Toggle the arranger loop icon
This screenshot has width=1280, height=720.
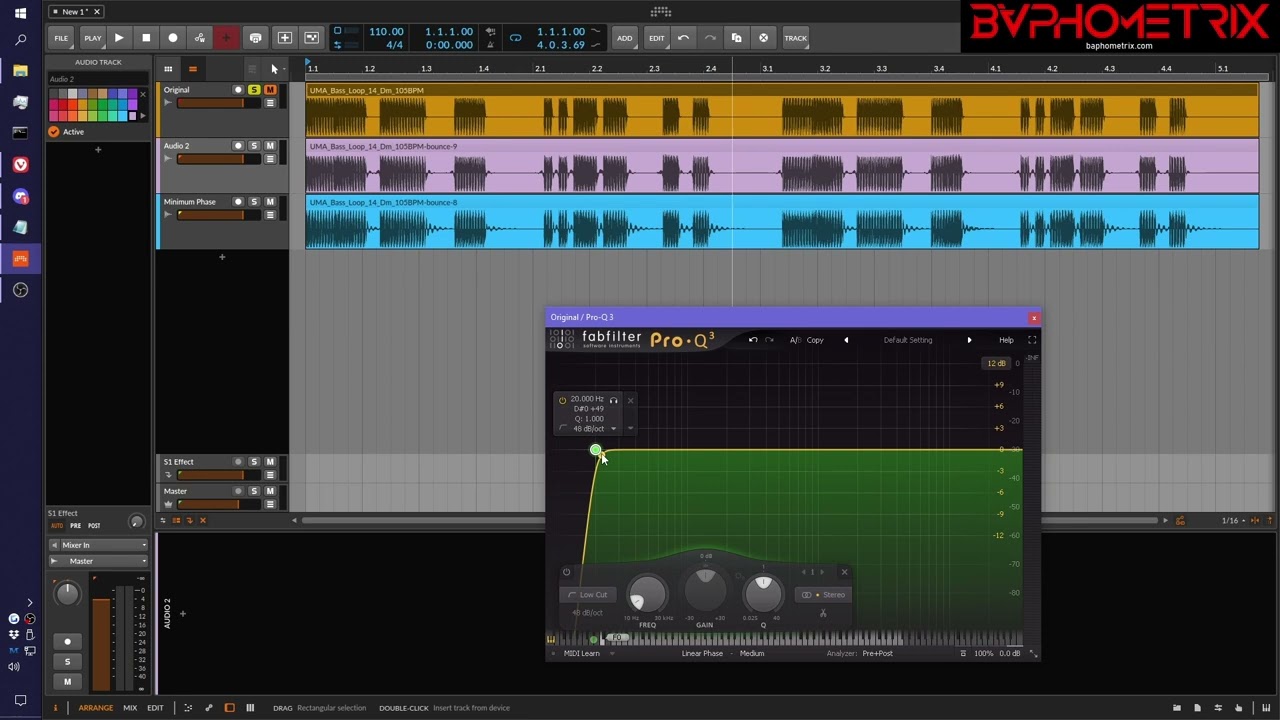[x=515, y=38]
